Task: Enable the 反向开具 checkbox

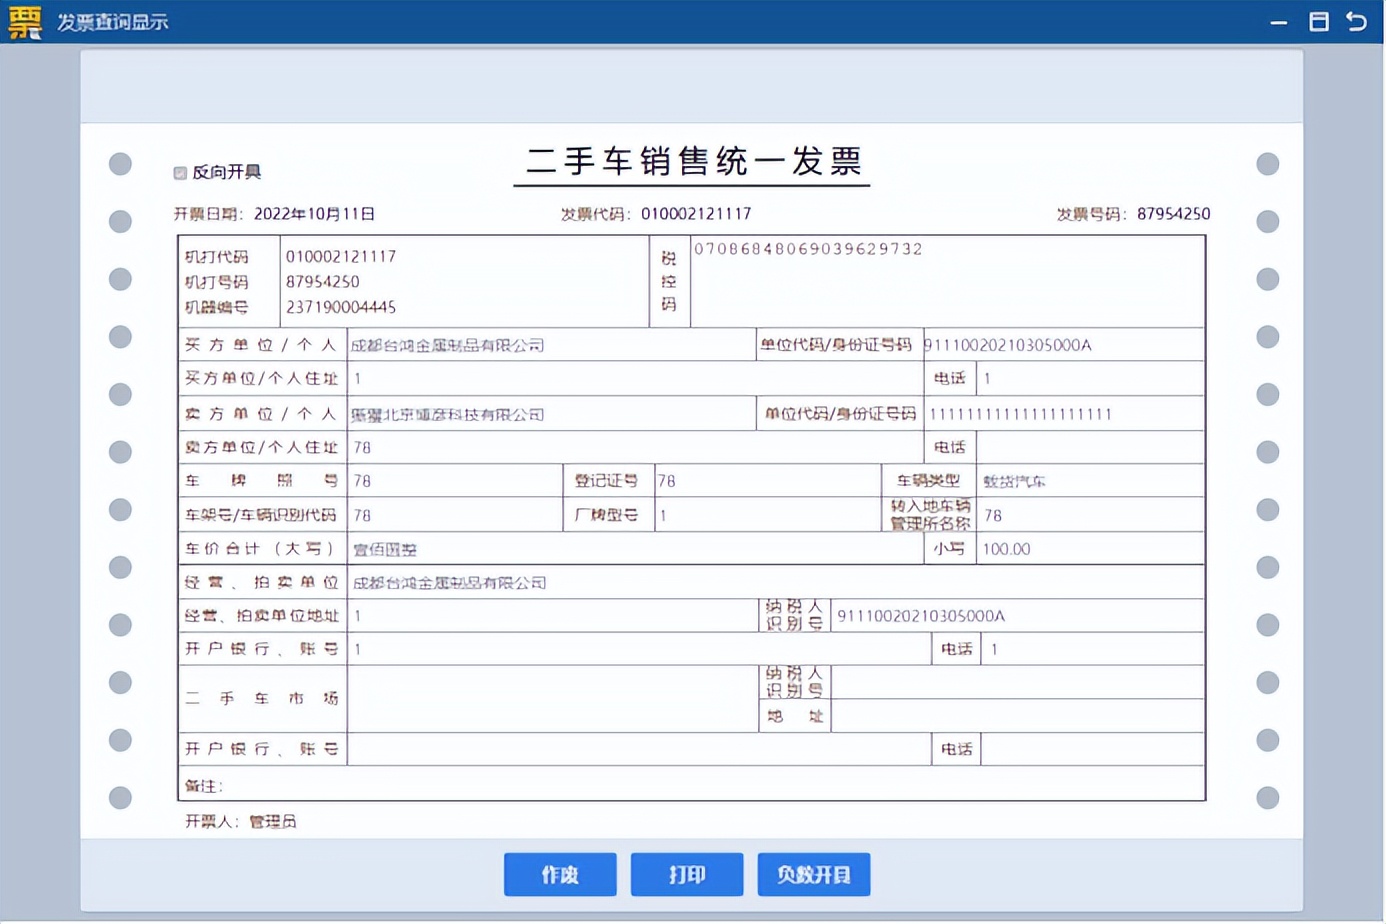Action: point(181,172)
